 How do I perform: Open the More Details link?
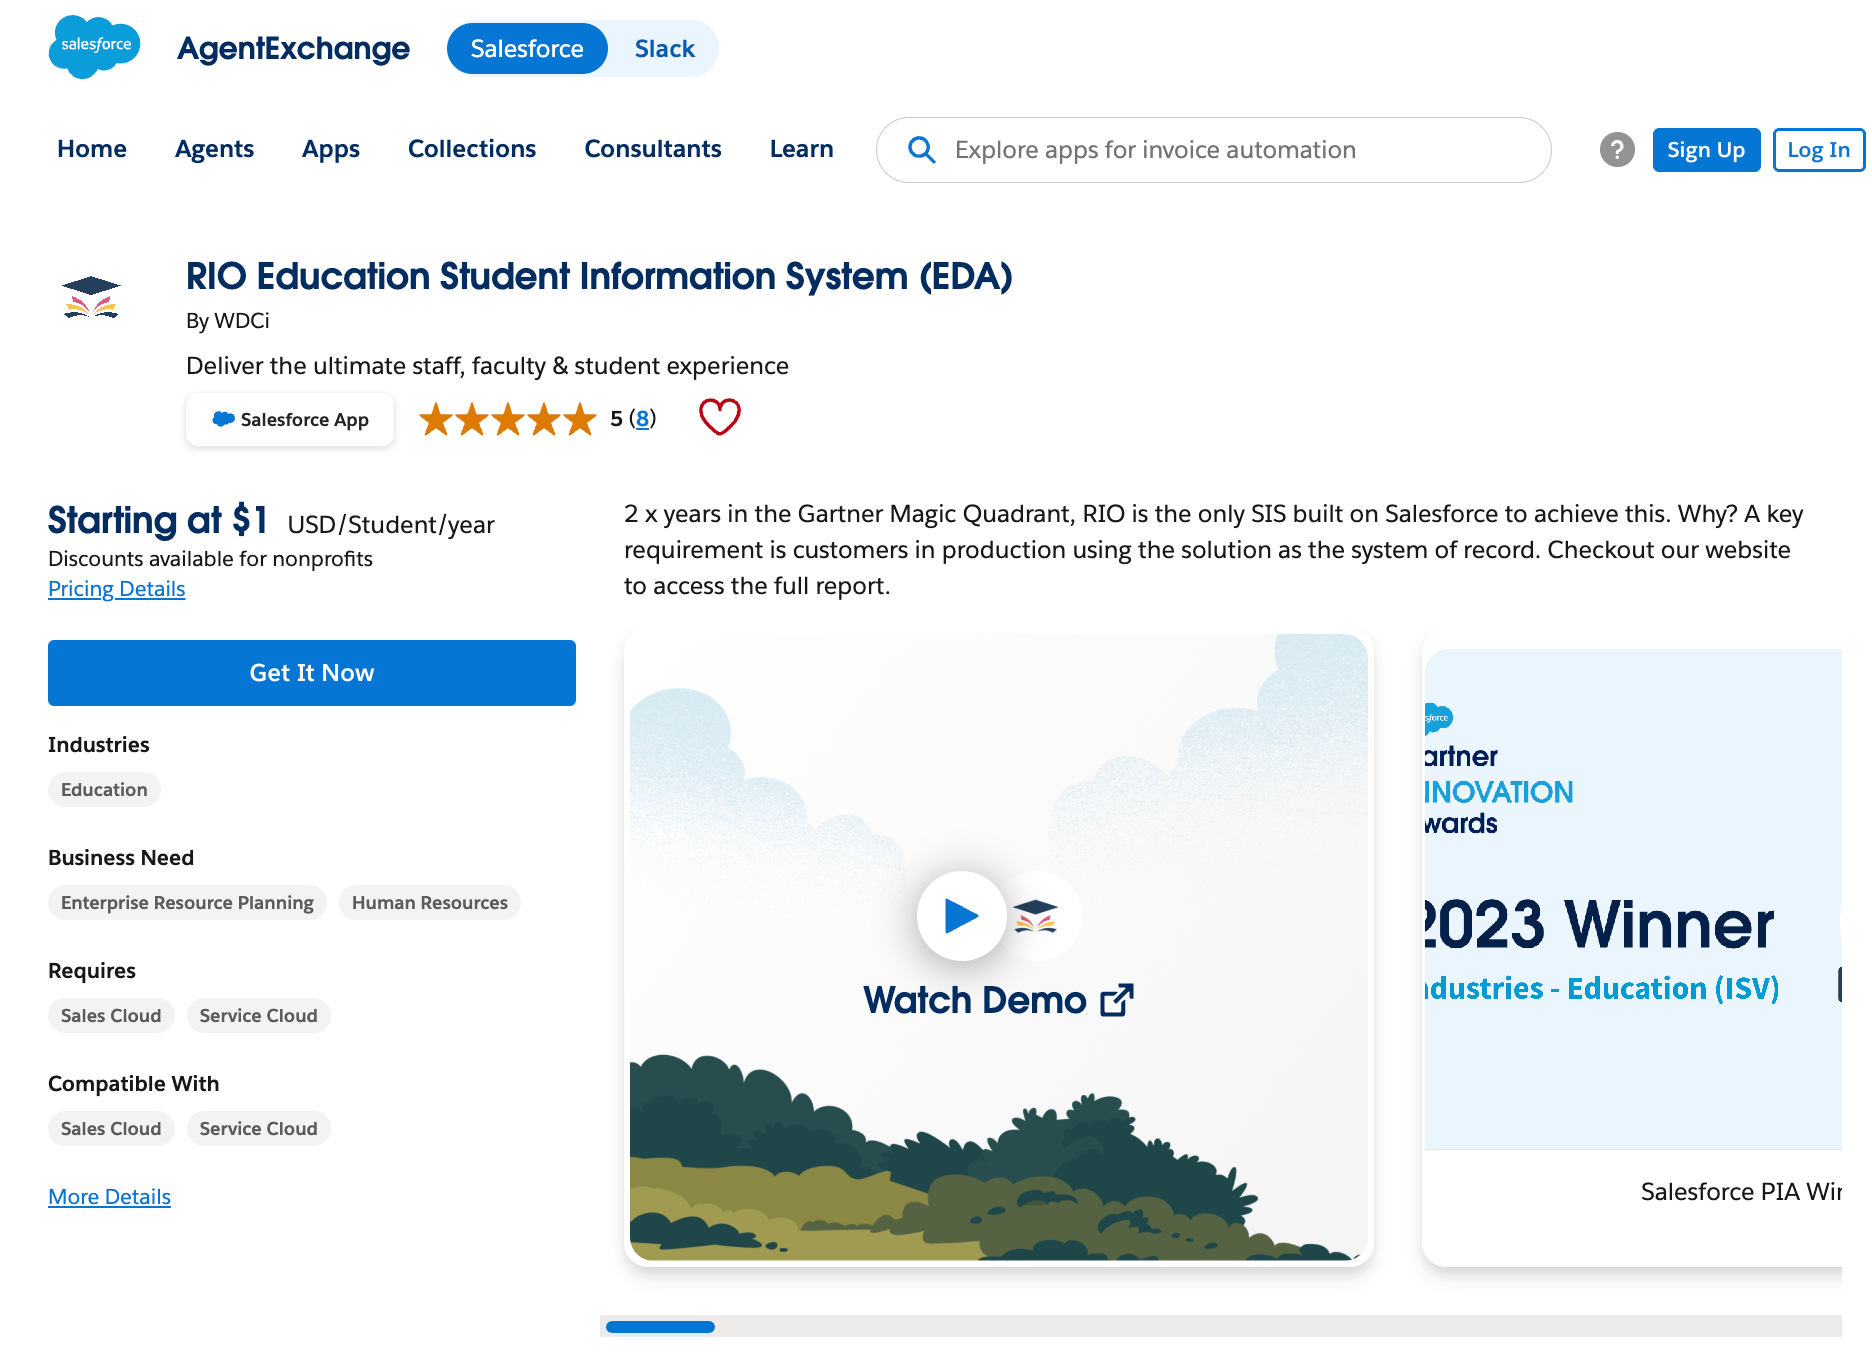point(110,1197)
